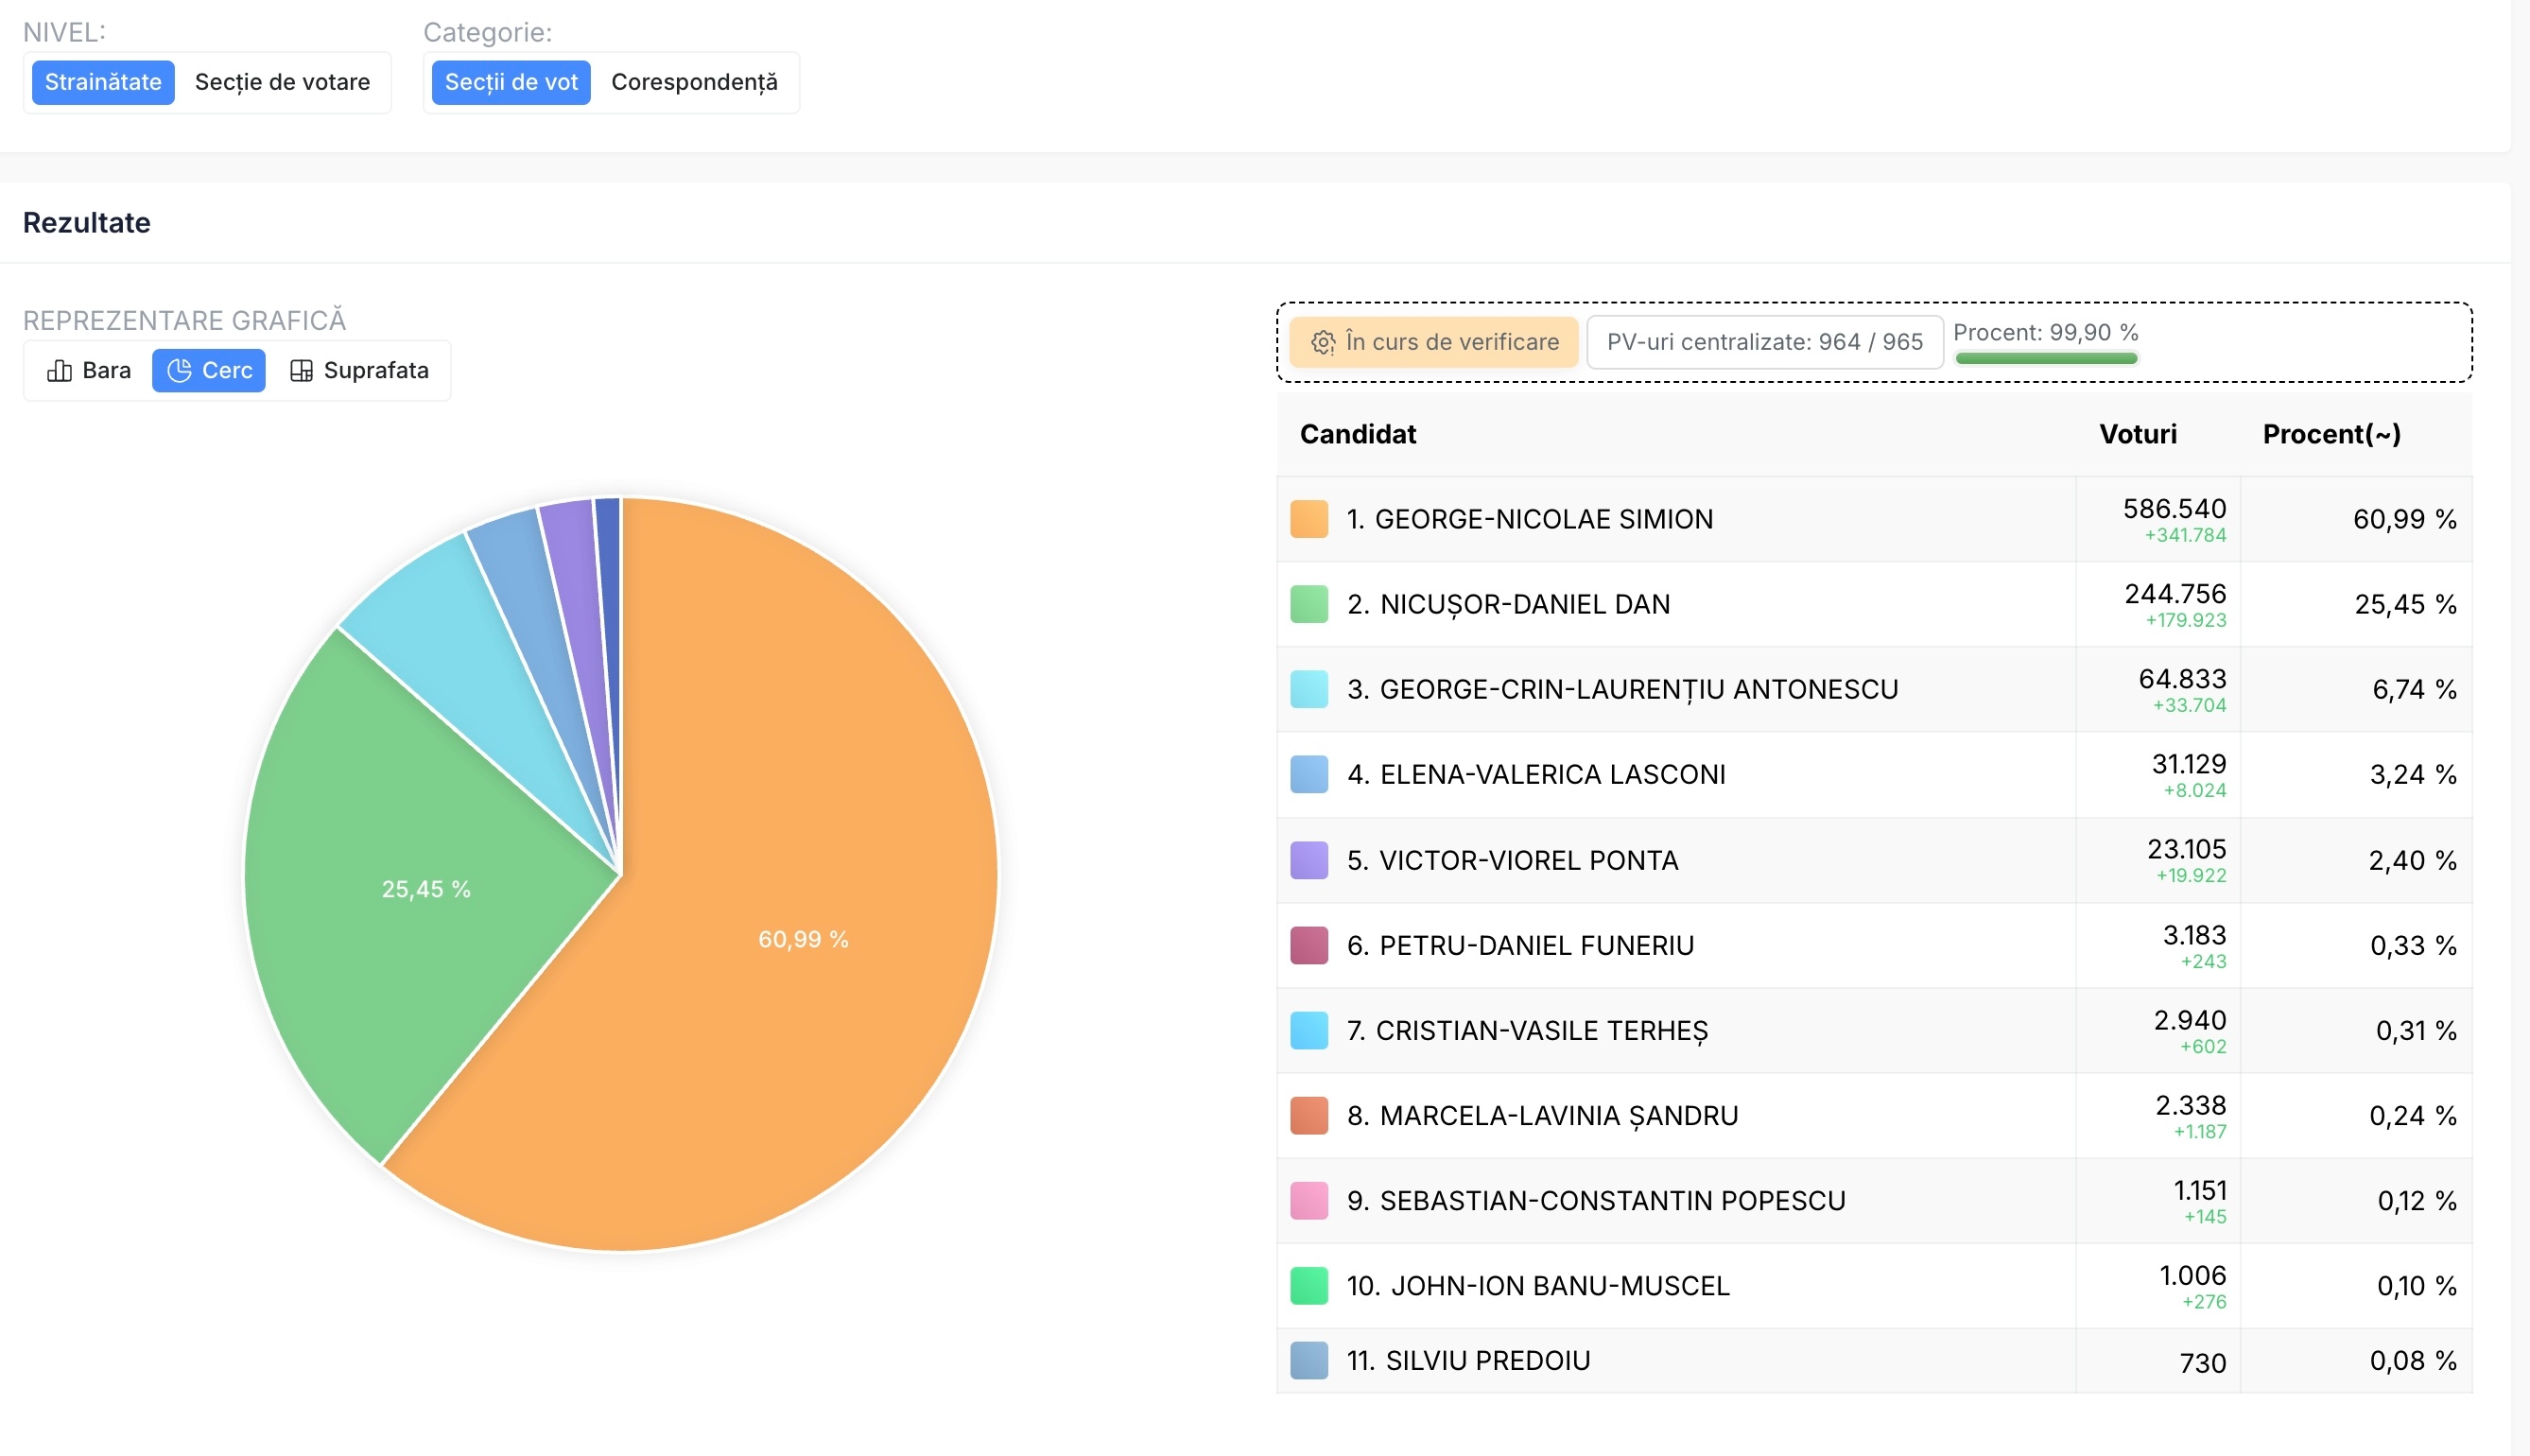Viewport: 2530px width, 1456px height.
Task: Click green swatch for Nicușor-Daniel Dan
Action: (1309, 604)
